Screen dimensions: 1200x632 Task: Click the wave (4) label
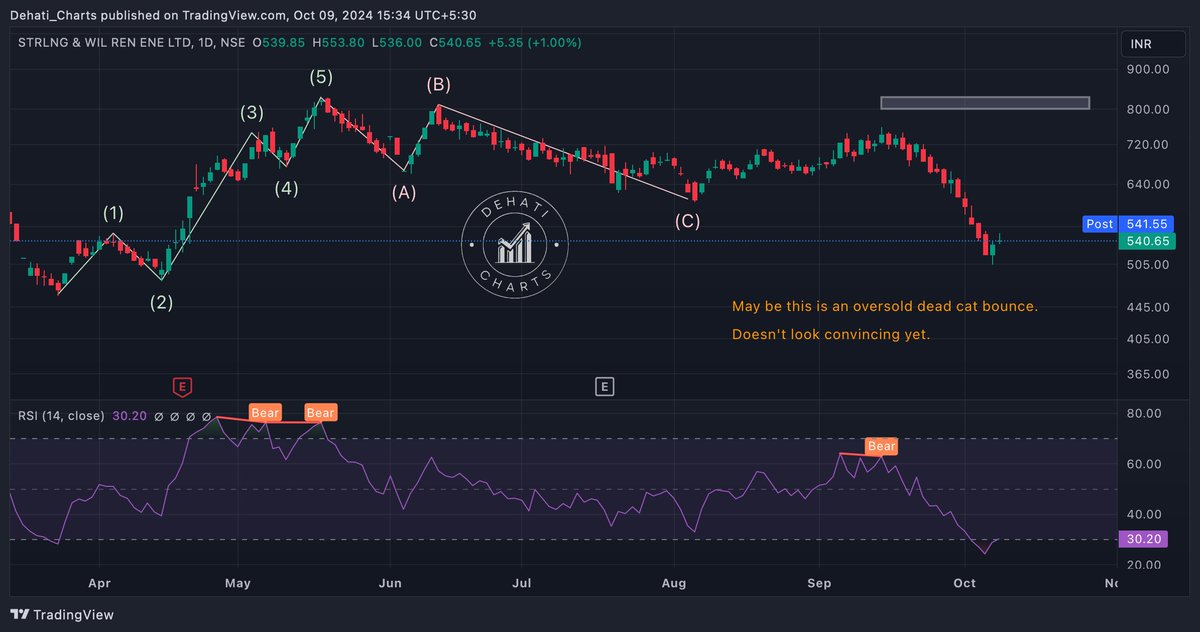[x=287, y=188]
